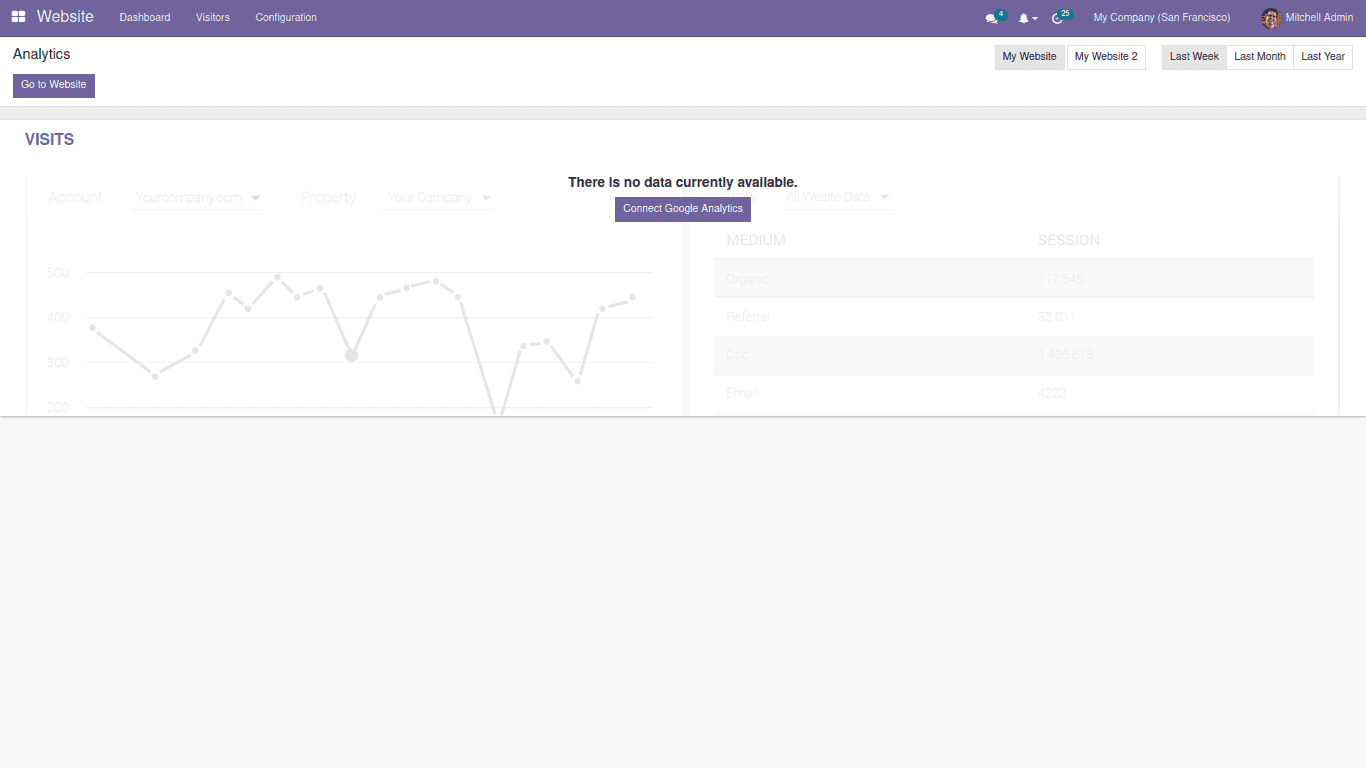Click the Website app title
1366x768 pixels.
[x=65, y=17]
